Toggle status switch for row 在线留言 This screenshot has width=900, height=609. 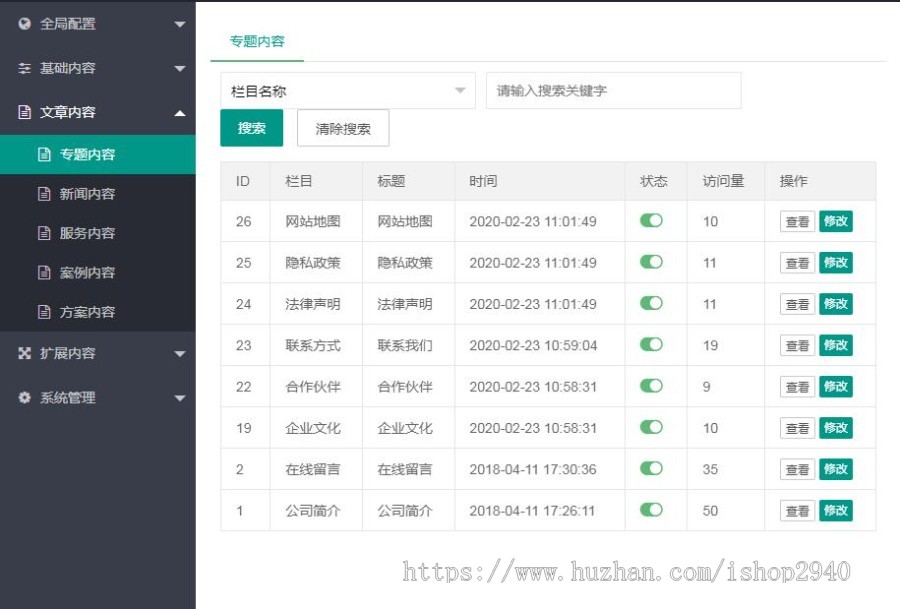pos(651,469)
